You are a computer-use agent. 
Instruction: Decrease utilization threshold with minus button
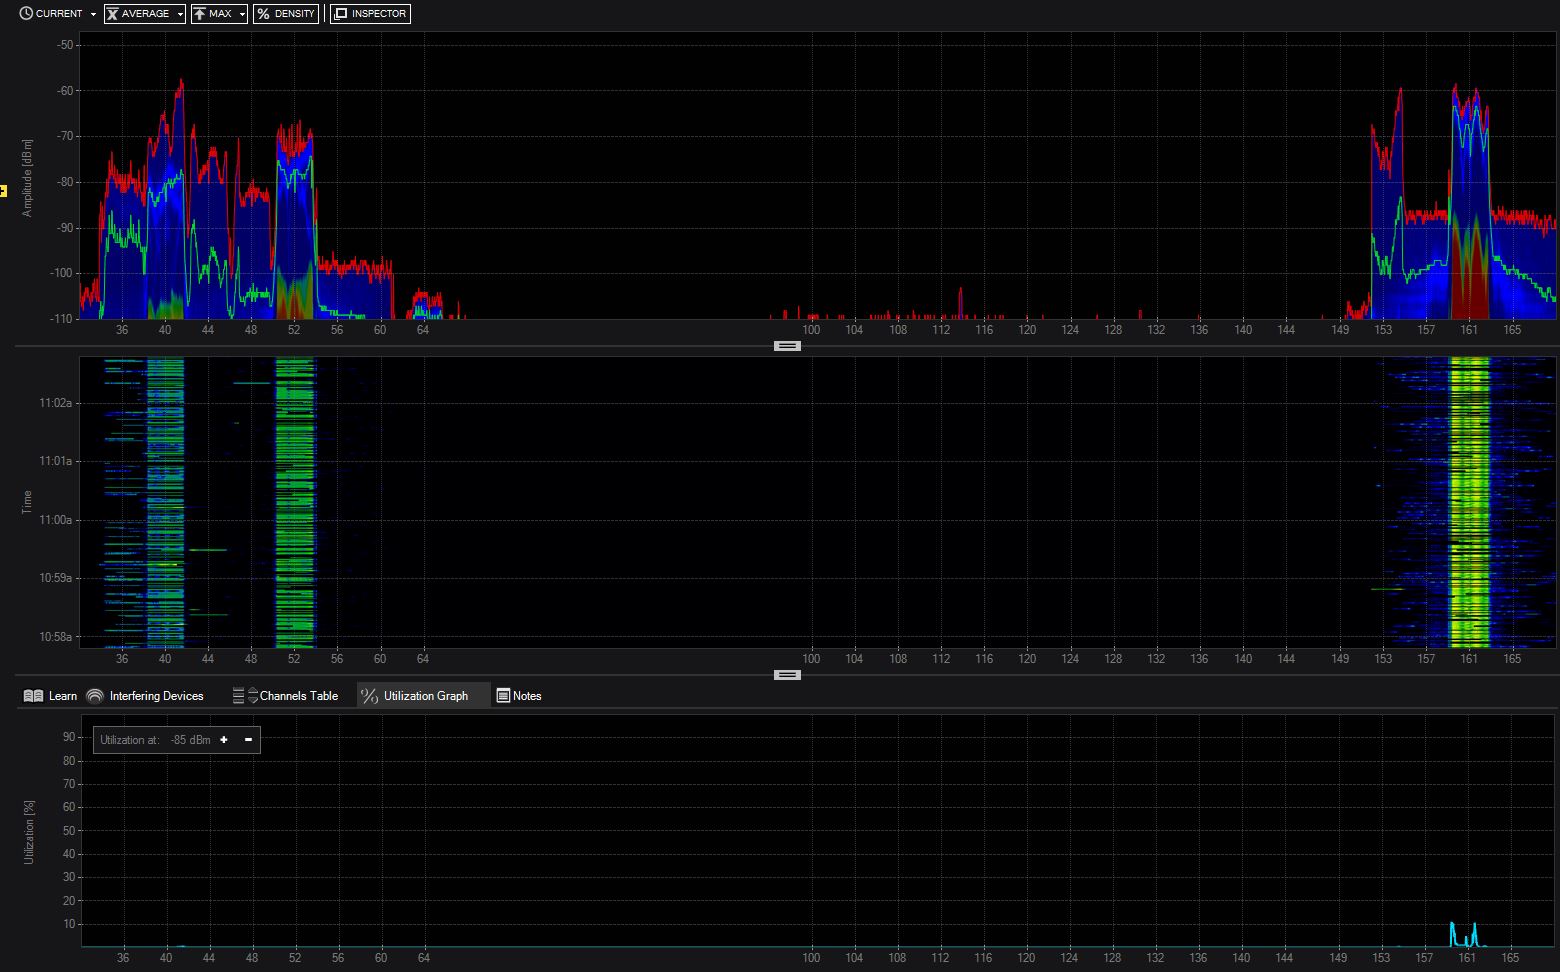[x=248, y=740]
